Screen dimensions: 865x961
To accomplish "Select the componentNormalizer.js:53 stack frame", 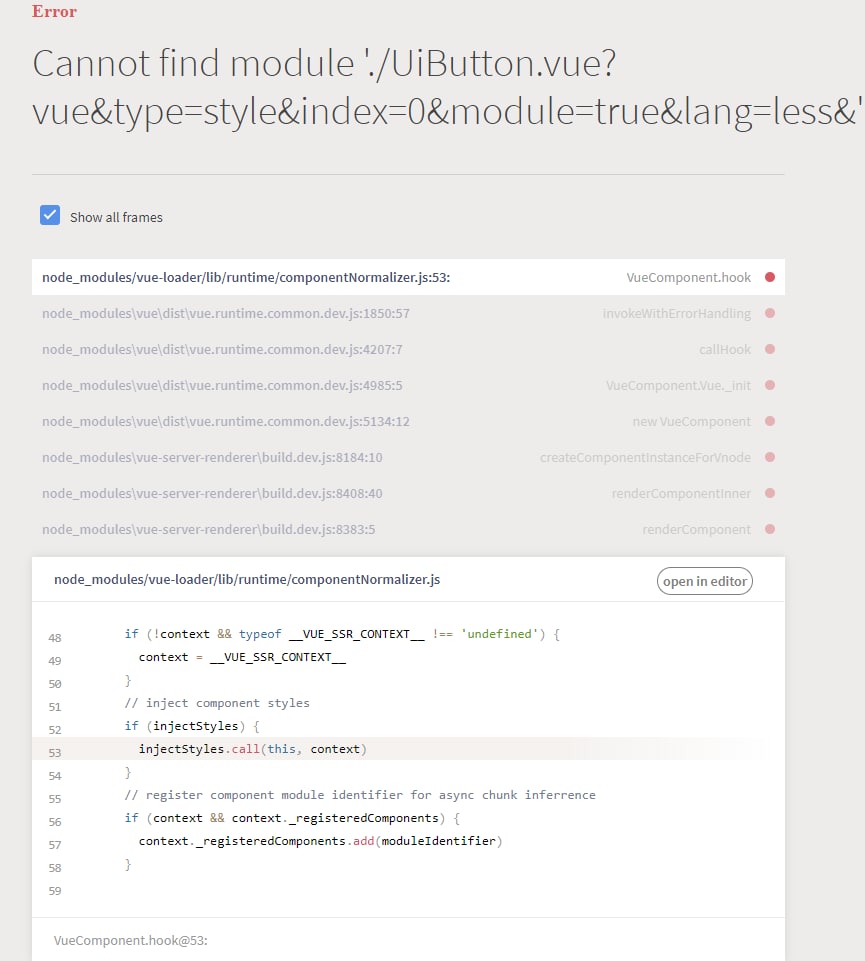I will point(408,277).
